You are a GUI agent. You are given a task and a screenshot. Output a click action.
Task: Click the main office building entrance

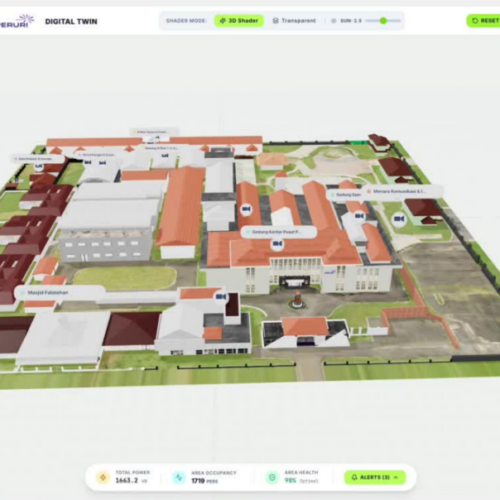tap(295, 281)
